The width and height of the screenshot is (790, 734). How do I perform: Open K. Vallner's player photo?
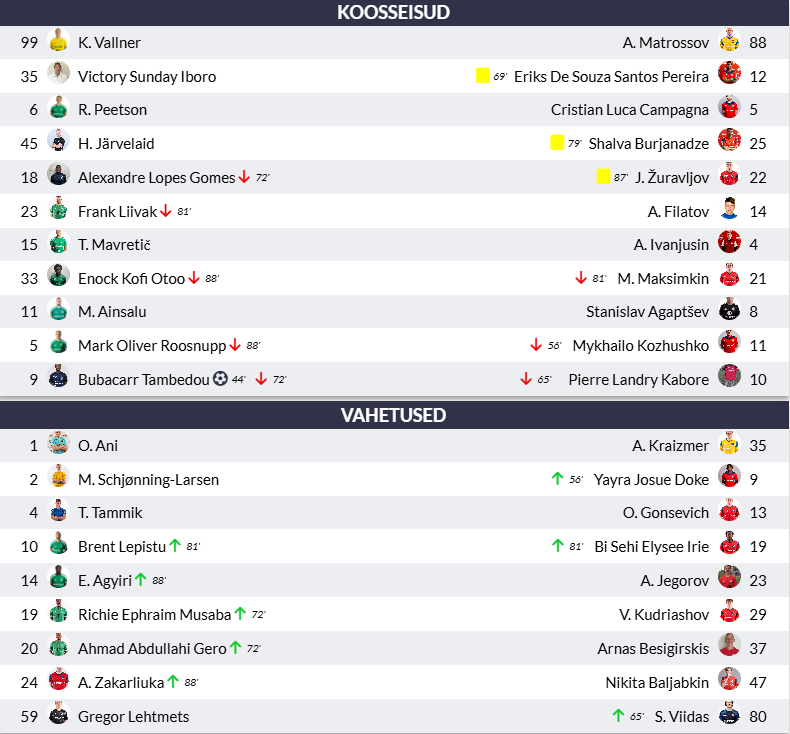[58, 40]
